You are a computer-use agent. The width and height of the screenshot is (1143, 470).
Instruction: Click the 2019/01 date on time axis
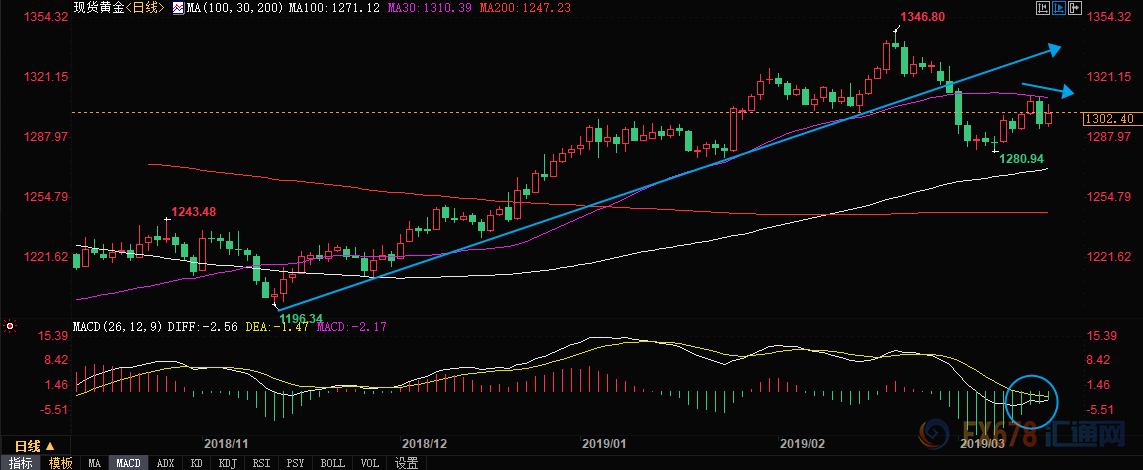(604, 442)
